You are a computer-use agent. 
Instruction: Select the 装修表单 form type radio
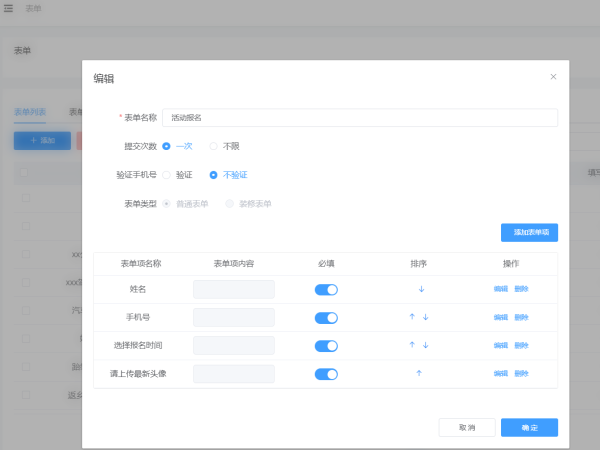pos(248,204)
